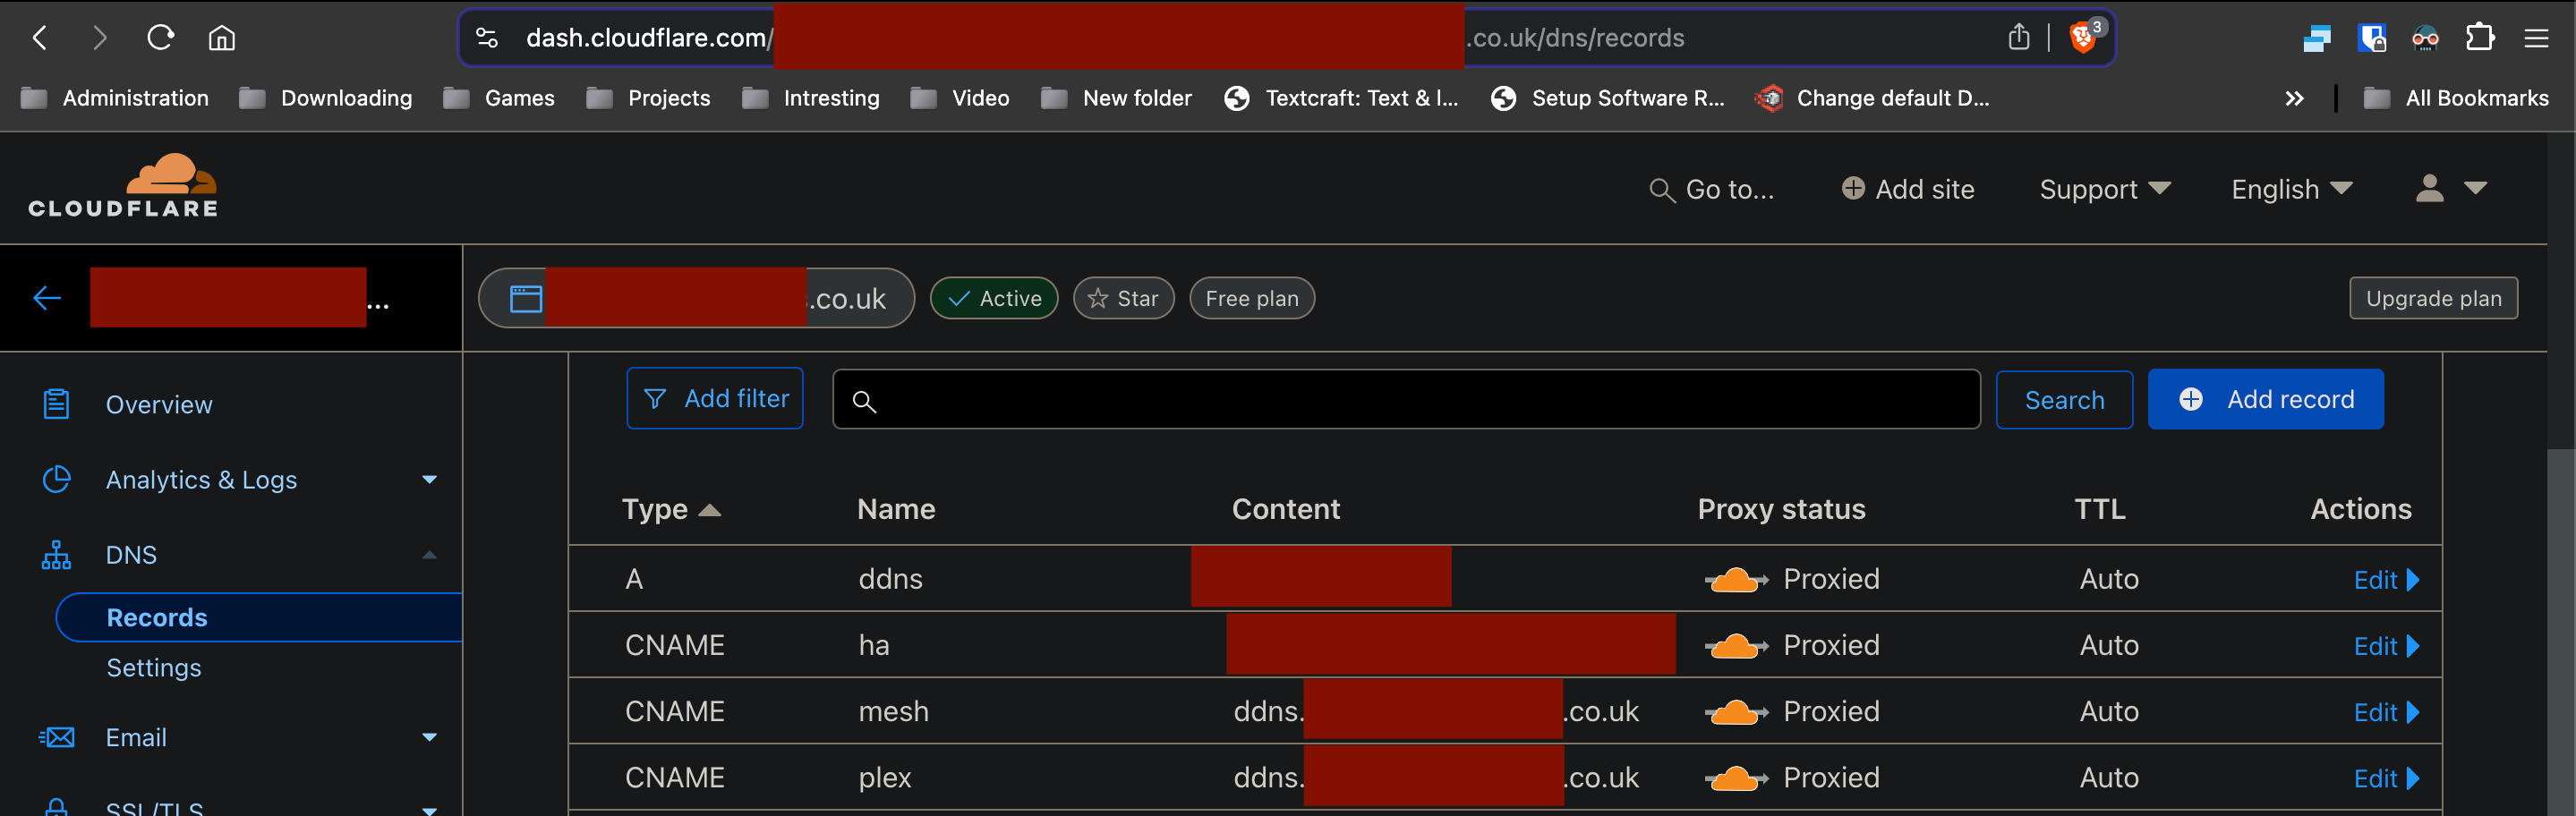Open site settings icon in the address bar
This screenshot has width=2576, height=816.
click(x=487, y=38)
